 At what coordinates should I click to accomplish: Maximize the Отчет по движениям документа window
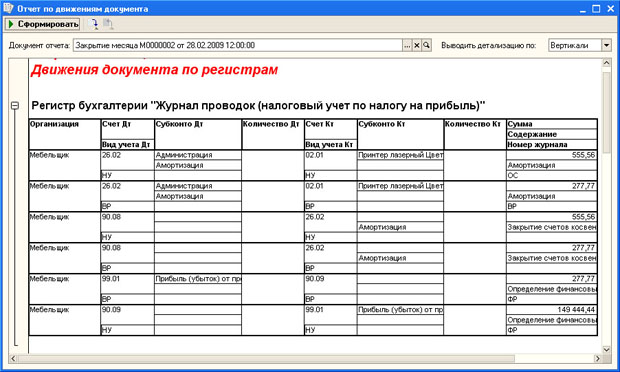pyautogui.click(x=596, y=9)
